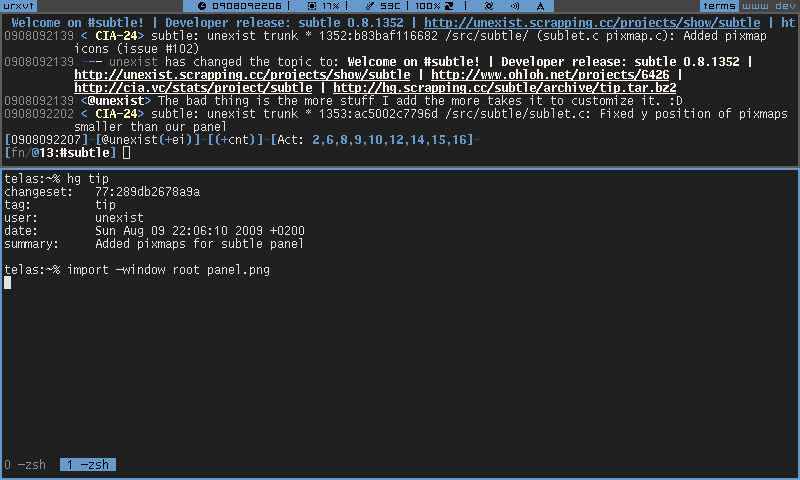800x480 pixels.
Task: Select the "0 -zsh" screen window
Action: (x=25, y=464)
